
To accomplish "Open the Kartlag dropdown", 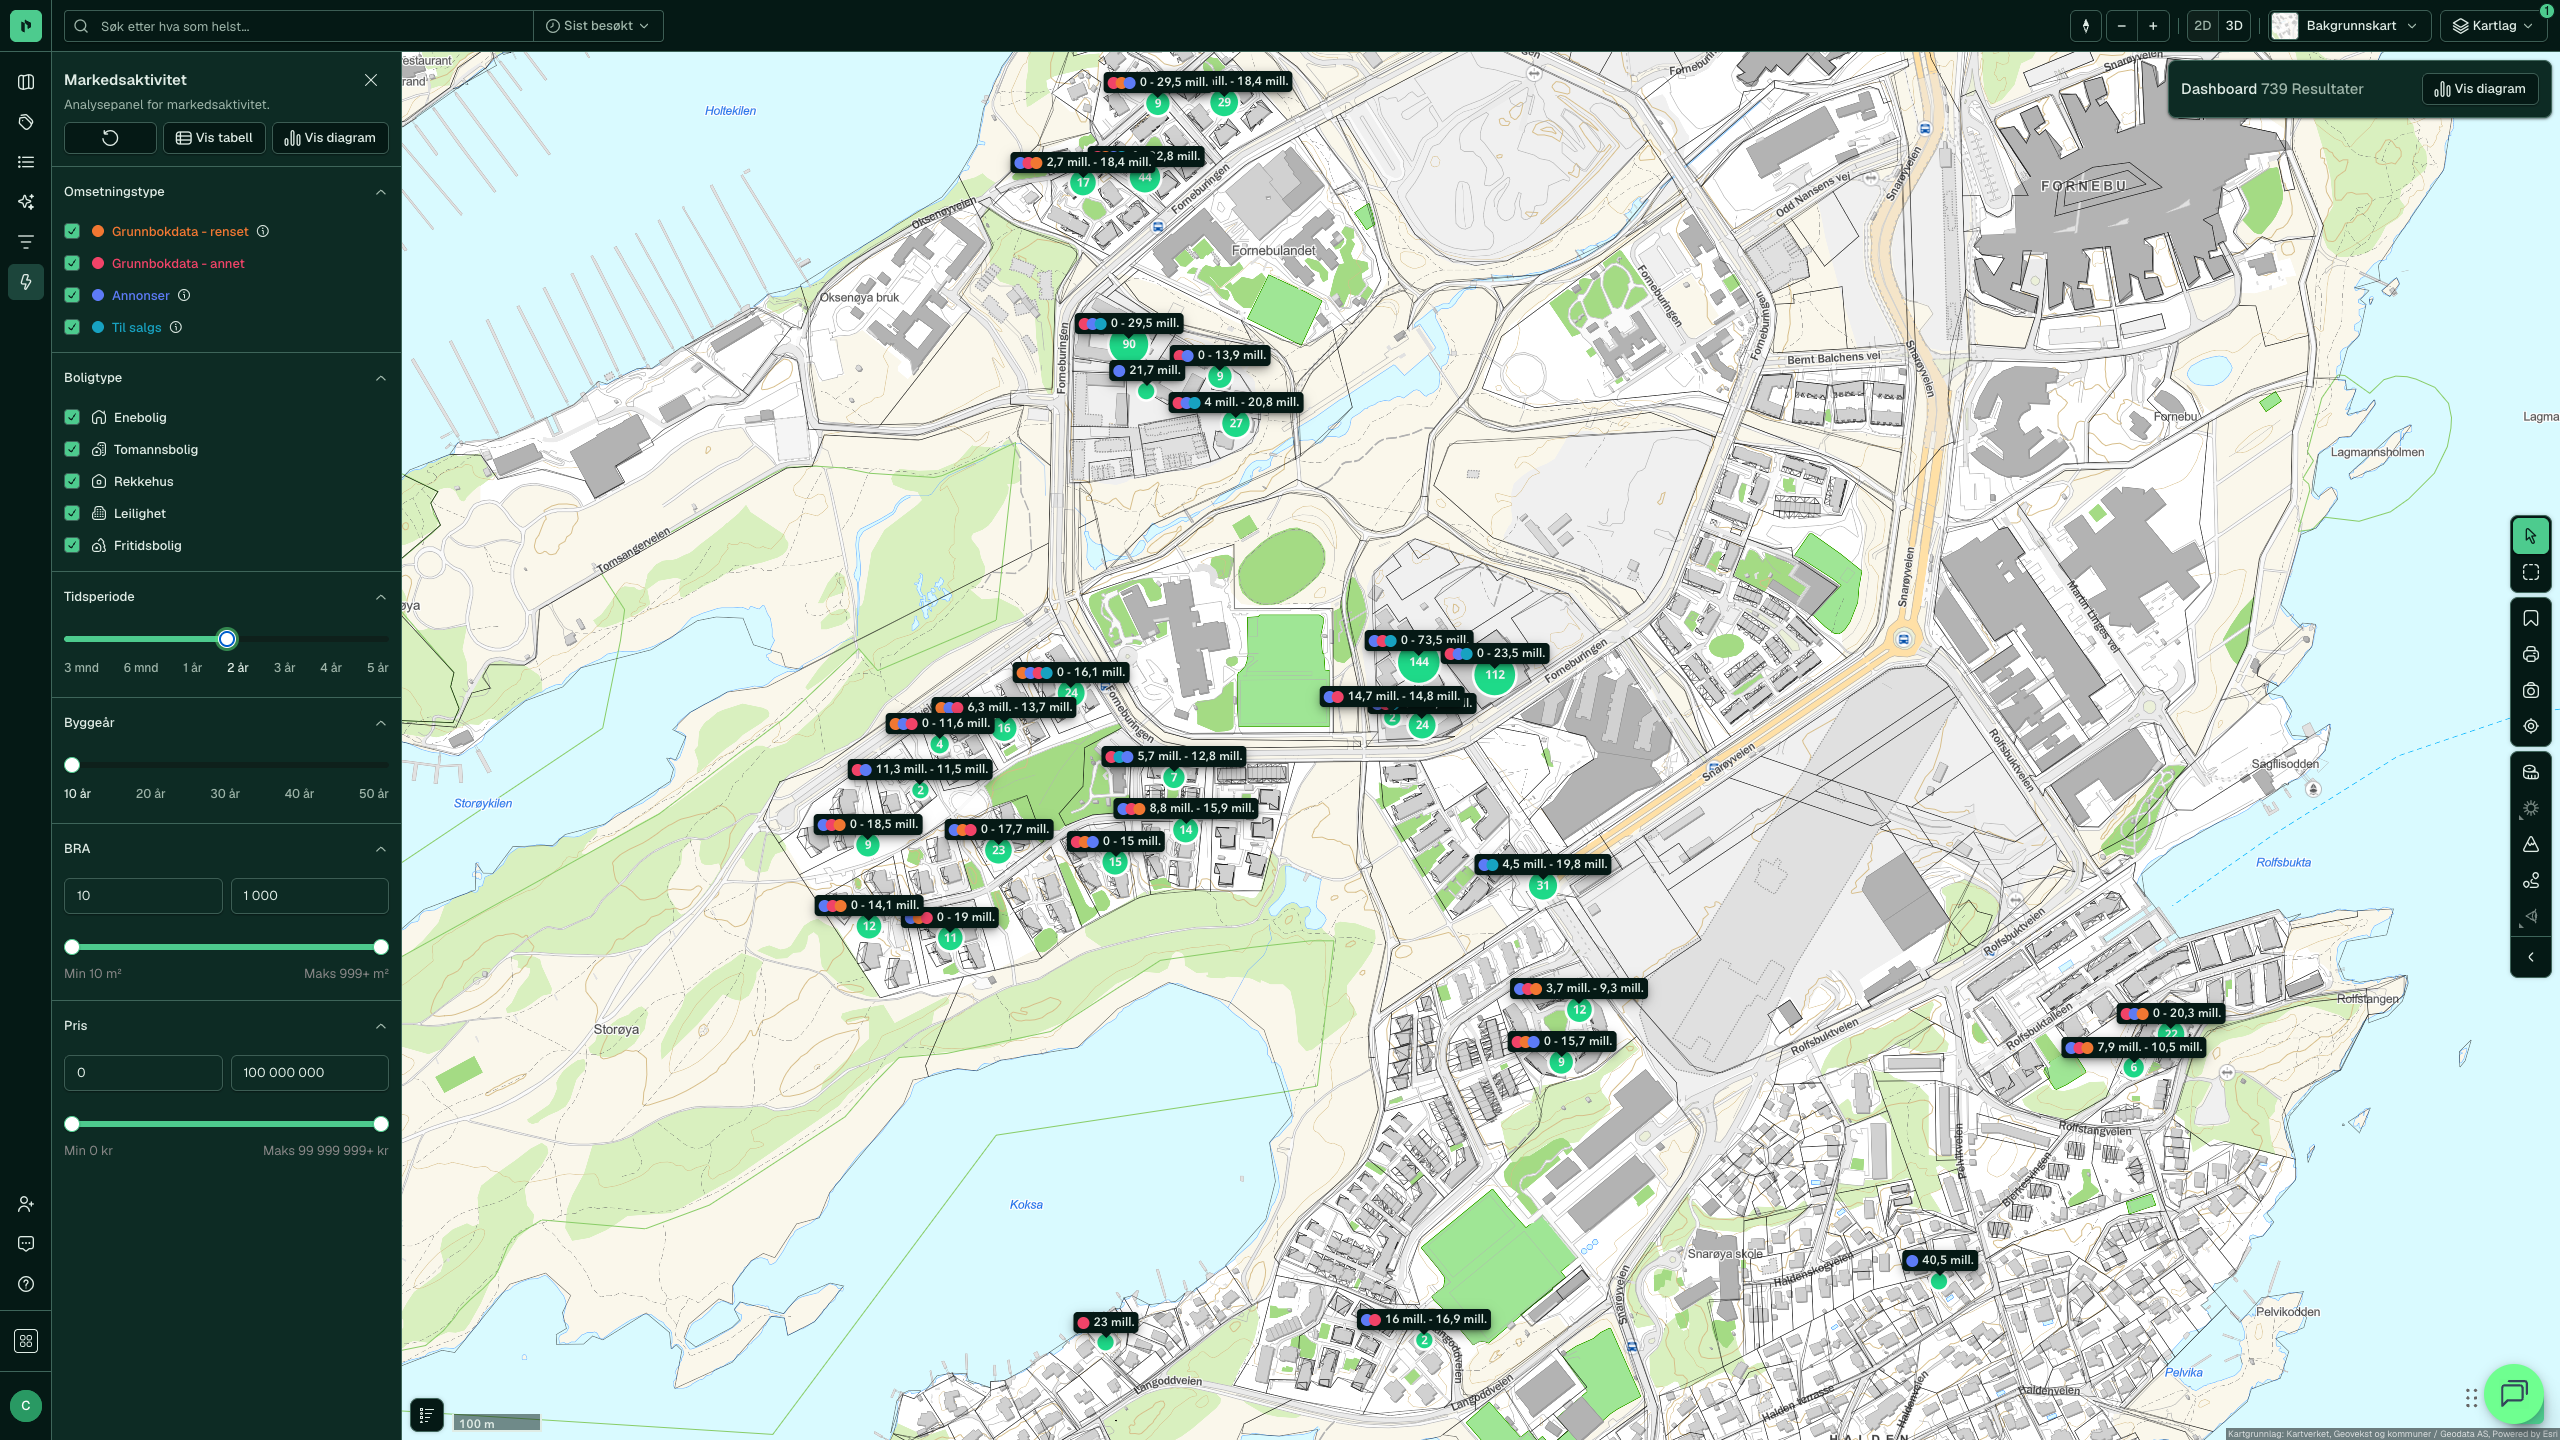I will [x=2494, y=26].
